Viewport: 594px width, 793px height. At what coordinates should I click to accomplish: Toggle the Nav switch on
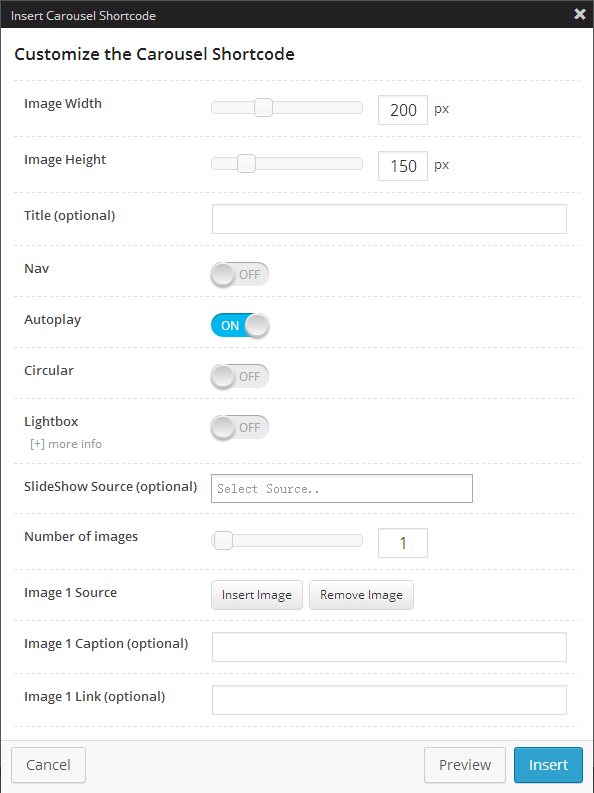coord(240,275)
